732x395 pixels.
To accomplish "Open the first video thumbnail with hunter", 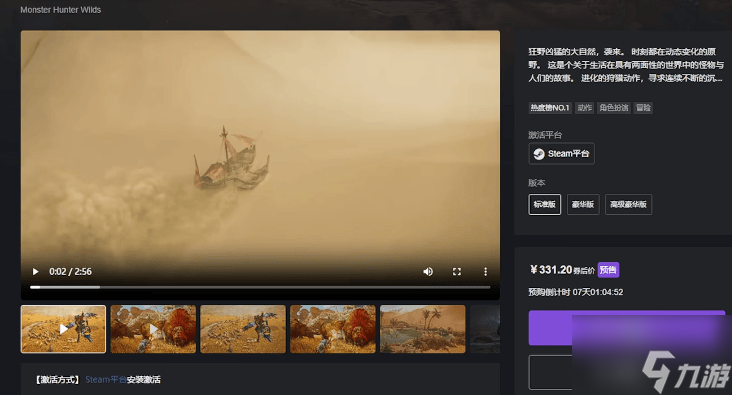I will tap(63, 329).
